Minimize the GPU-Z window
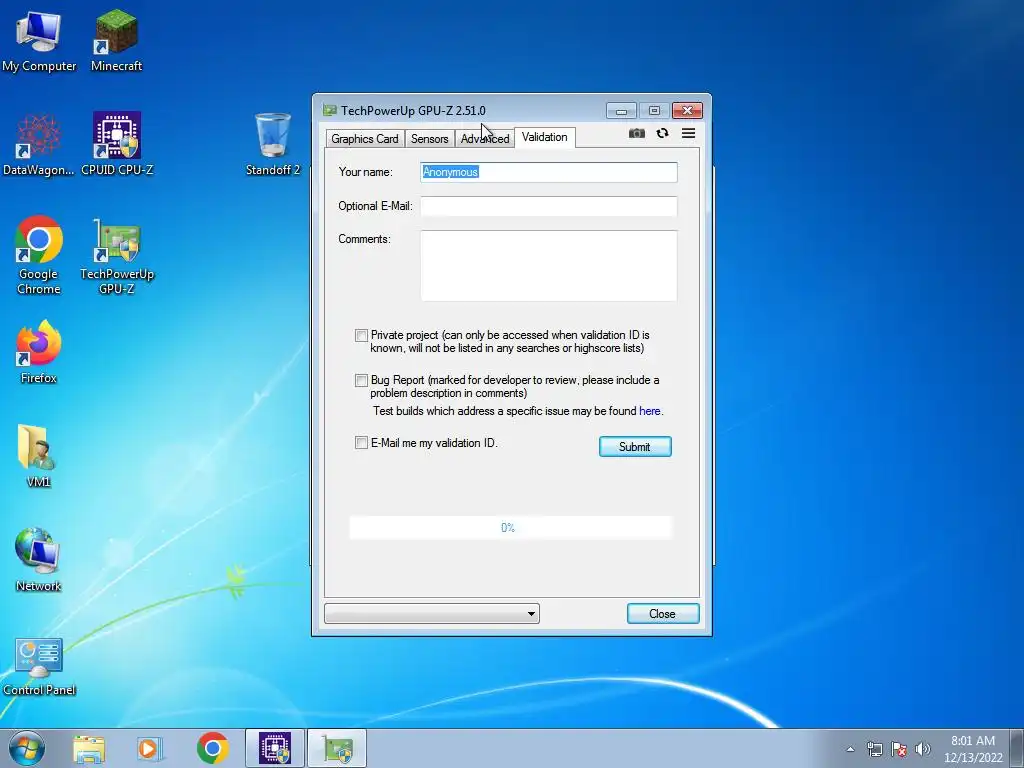The height and width of the screenshot is (768, 1024). pyautogui.click(x=621, y=111)
